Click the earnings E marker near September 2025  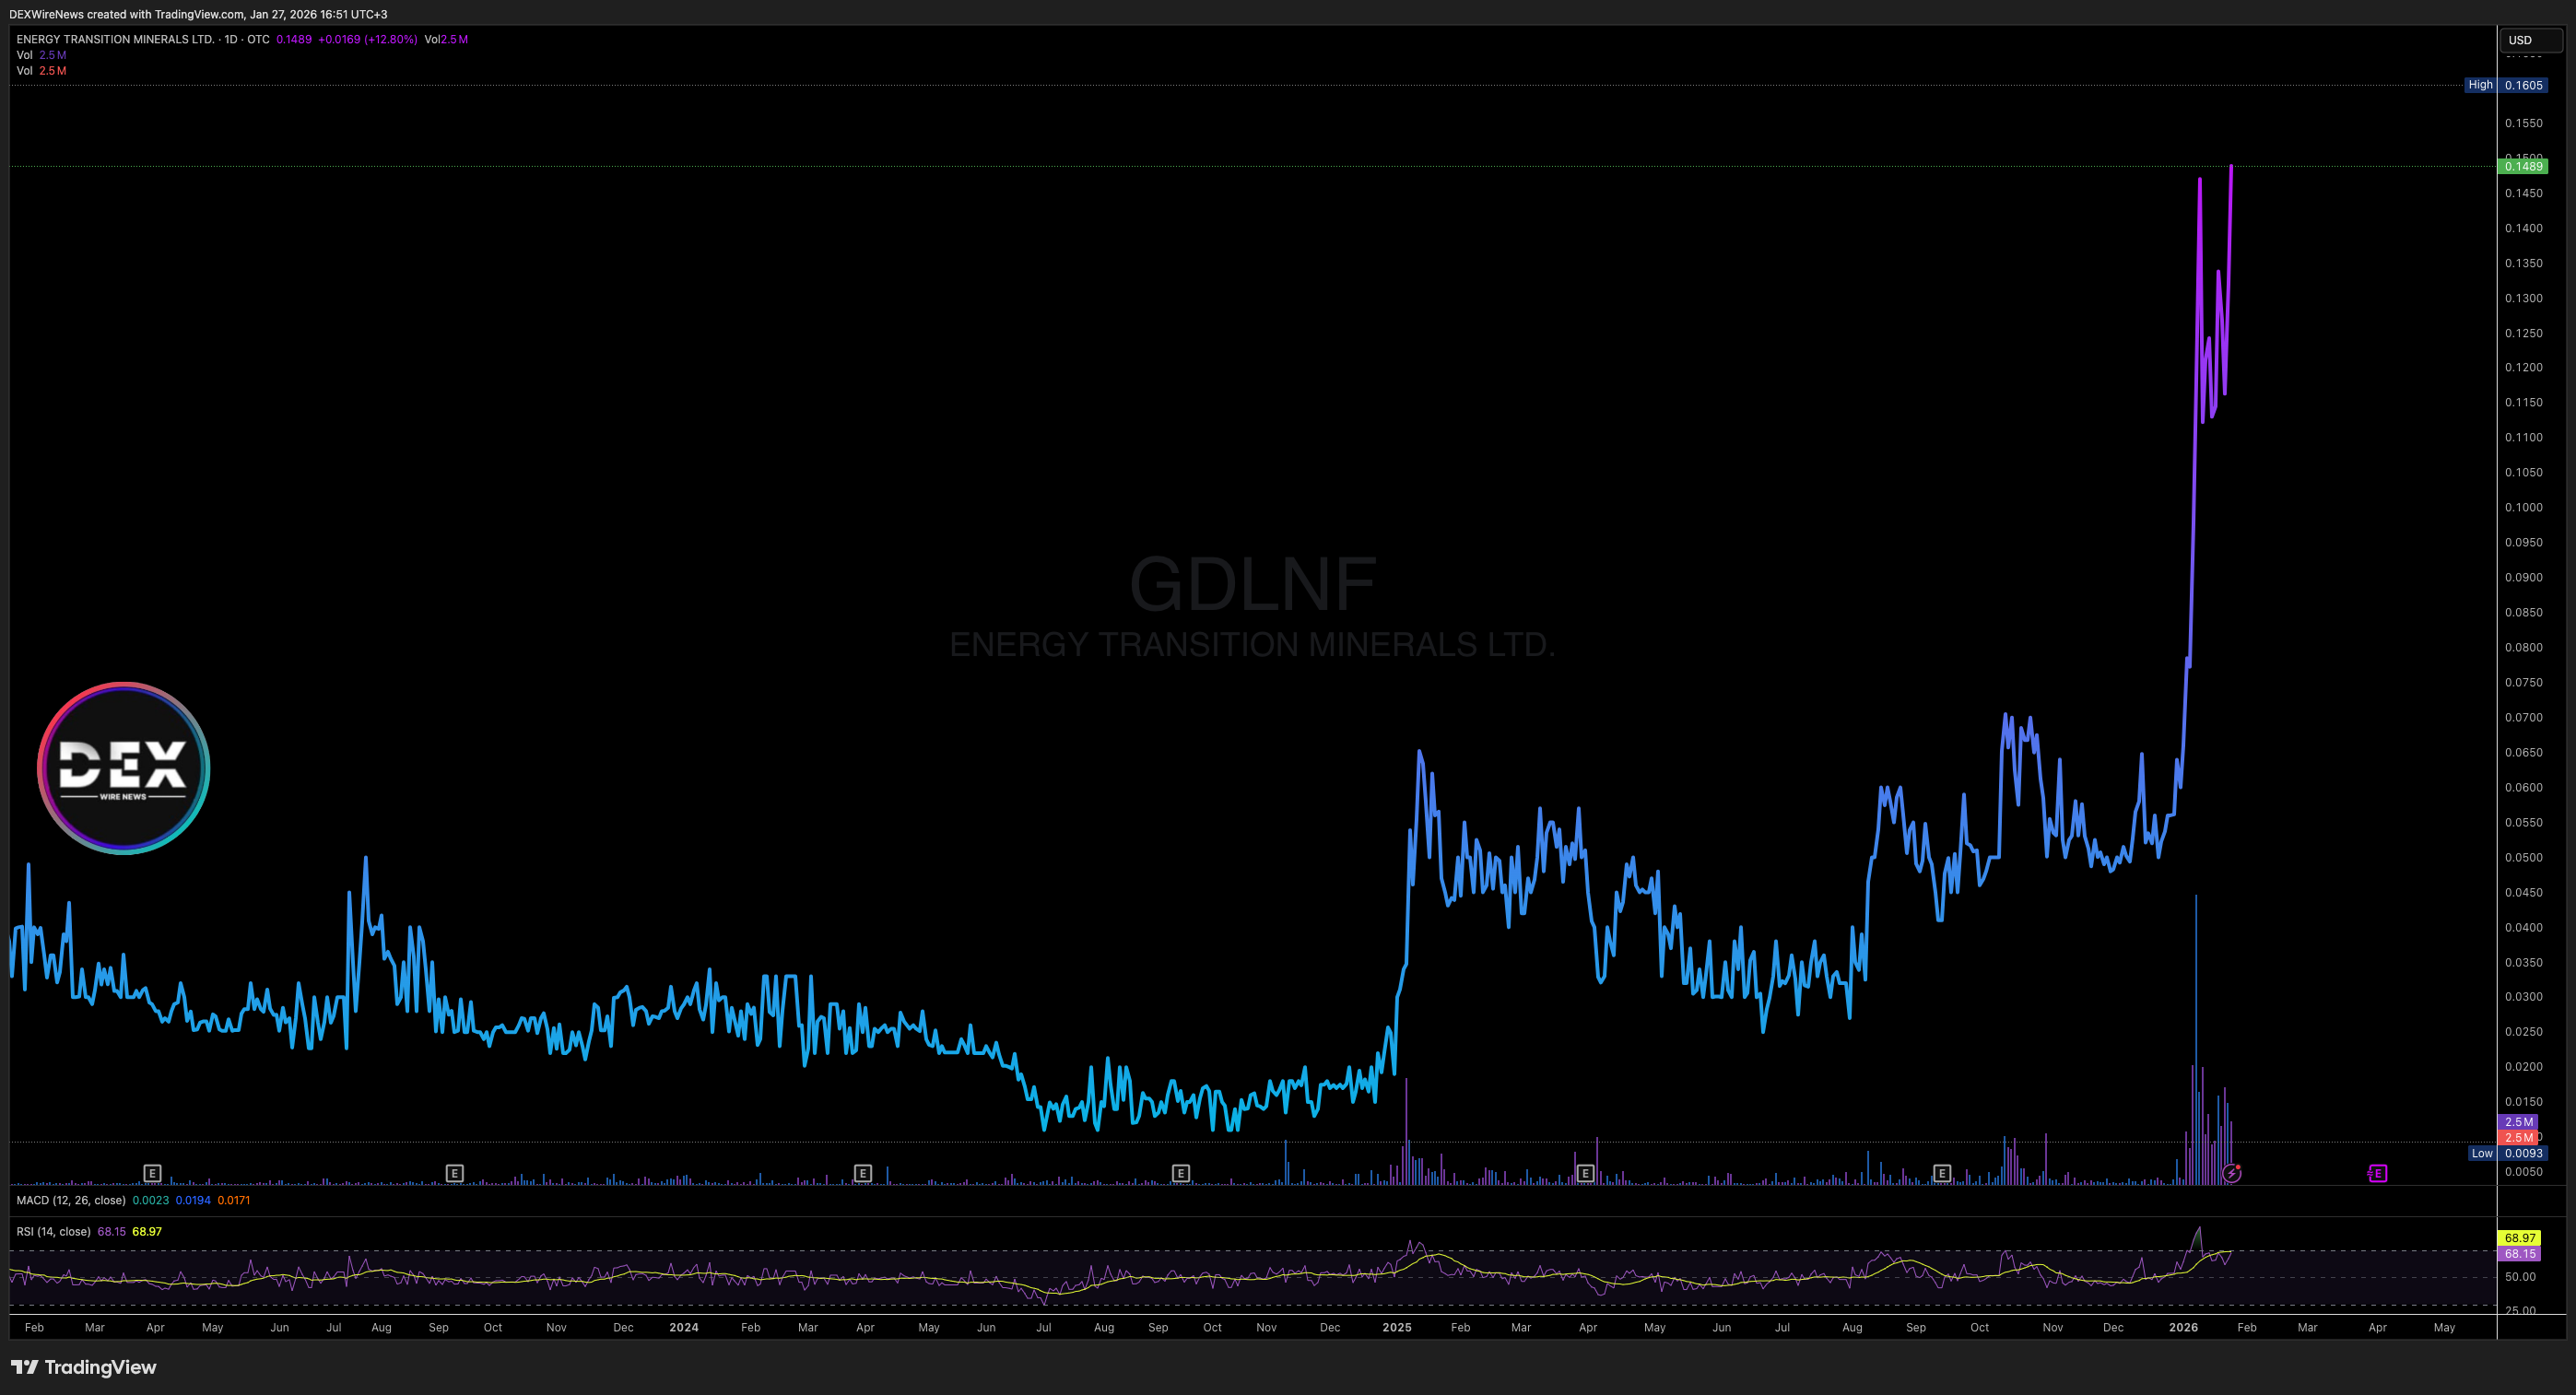click(x=1942, y=1173)
